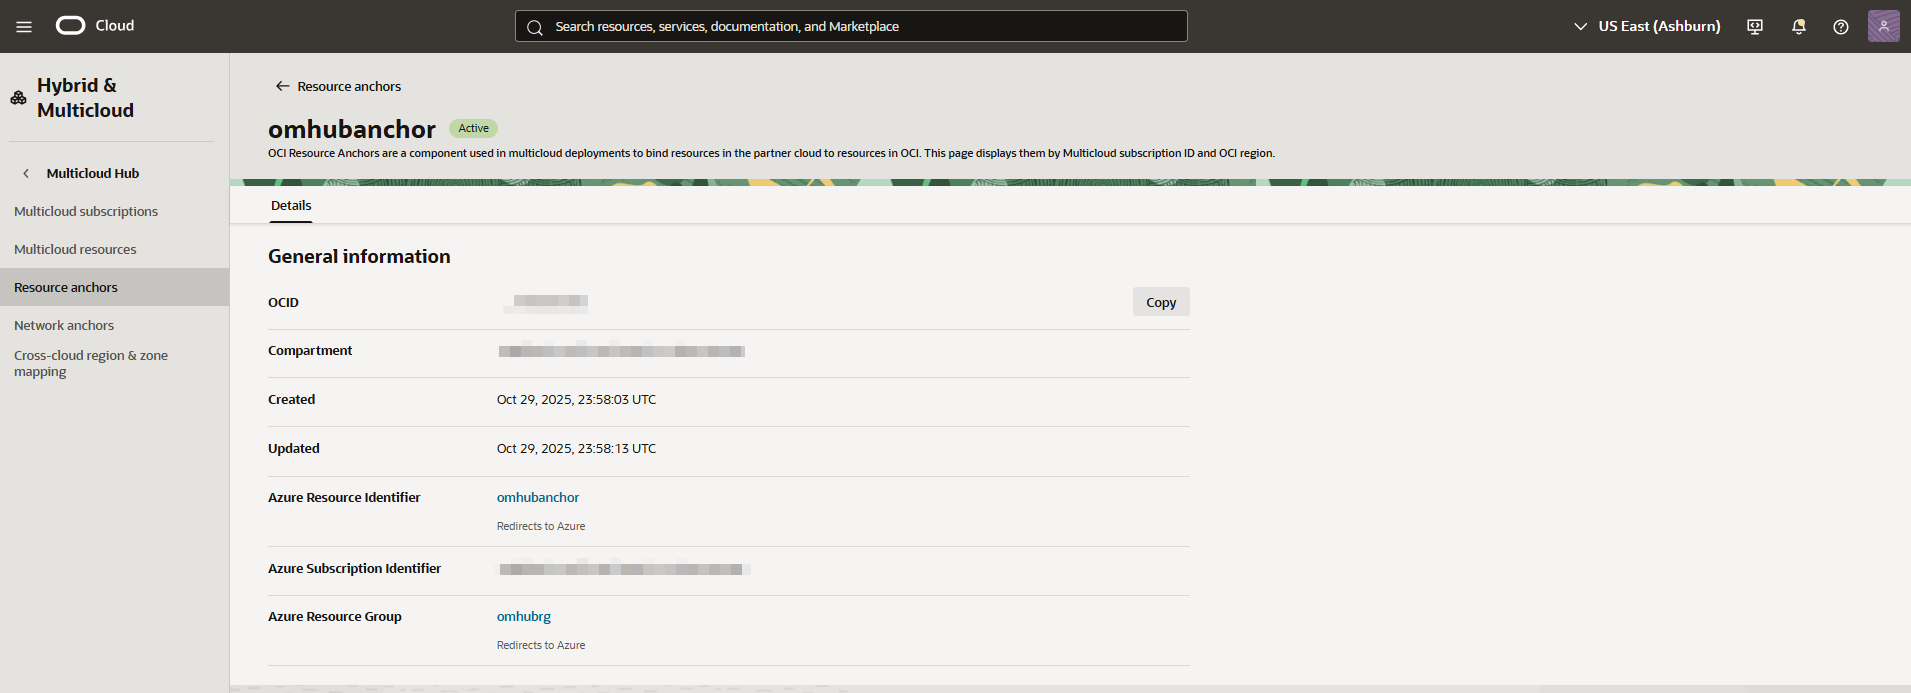Click Redirects to Azure under omhubanchor

(541, 526)
